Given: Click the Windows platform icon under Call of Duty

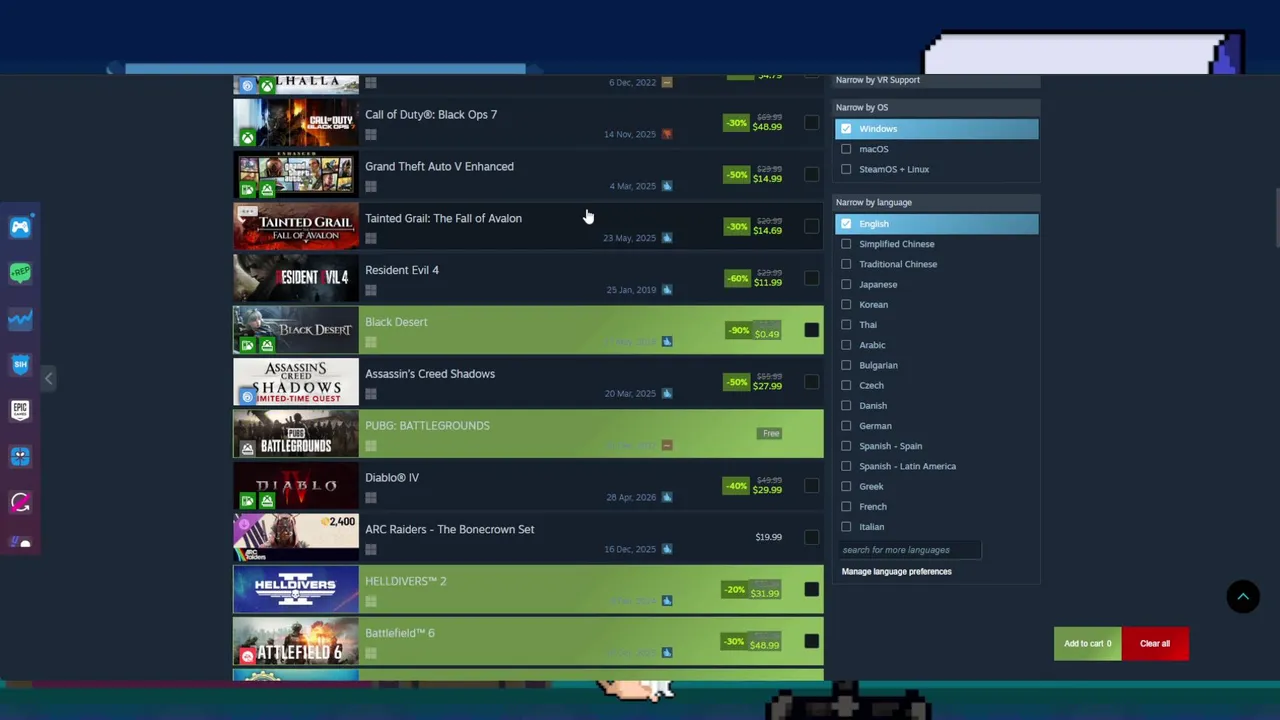Looking at the screenshot, I should point(371,135).
